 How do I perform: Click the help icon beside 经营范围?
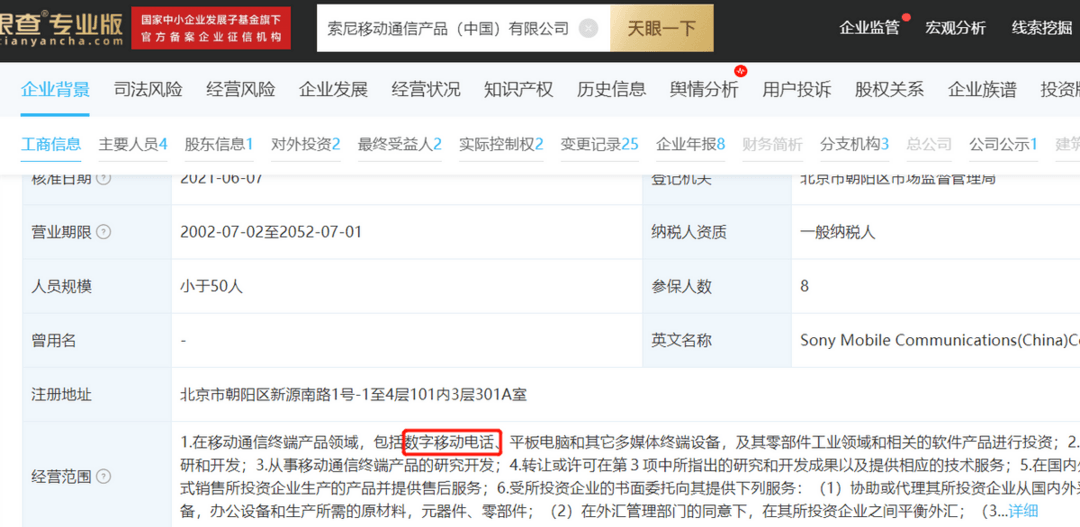[103, 477]
